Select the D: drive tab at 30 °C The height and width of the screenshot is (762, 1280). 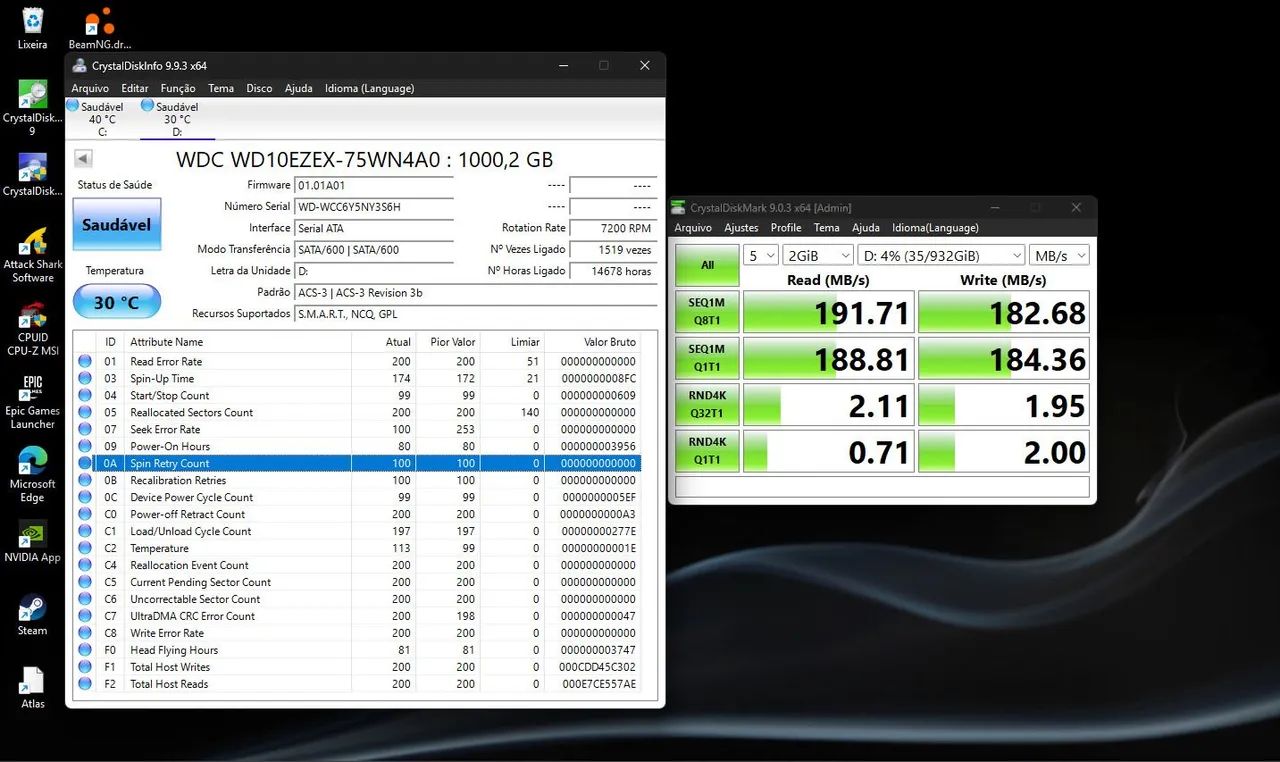tap(177, 118)
